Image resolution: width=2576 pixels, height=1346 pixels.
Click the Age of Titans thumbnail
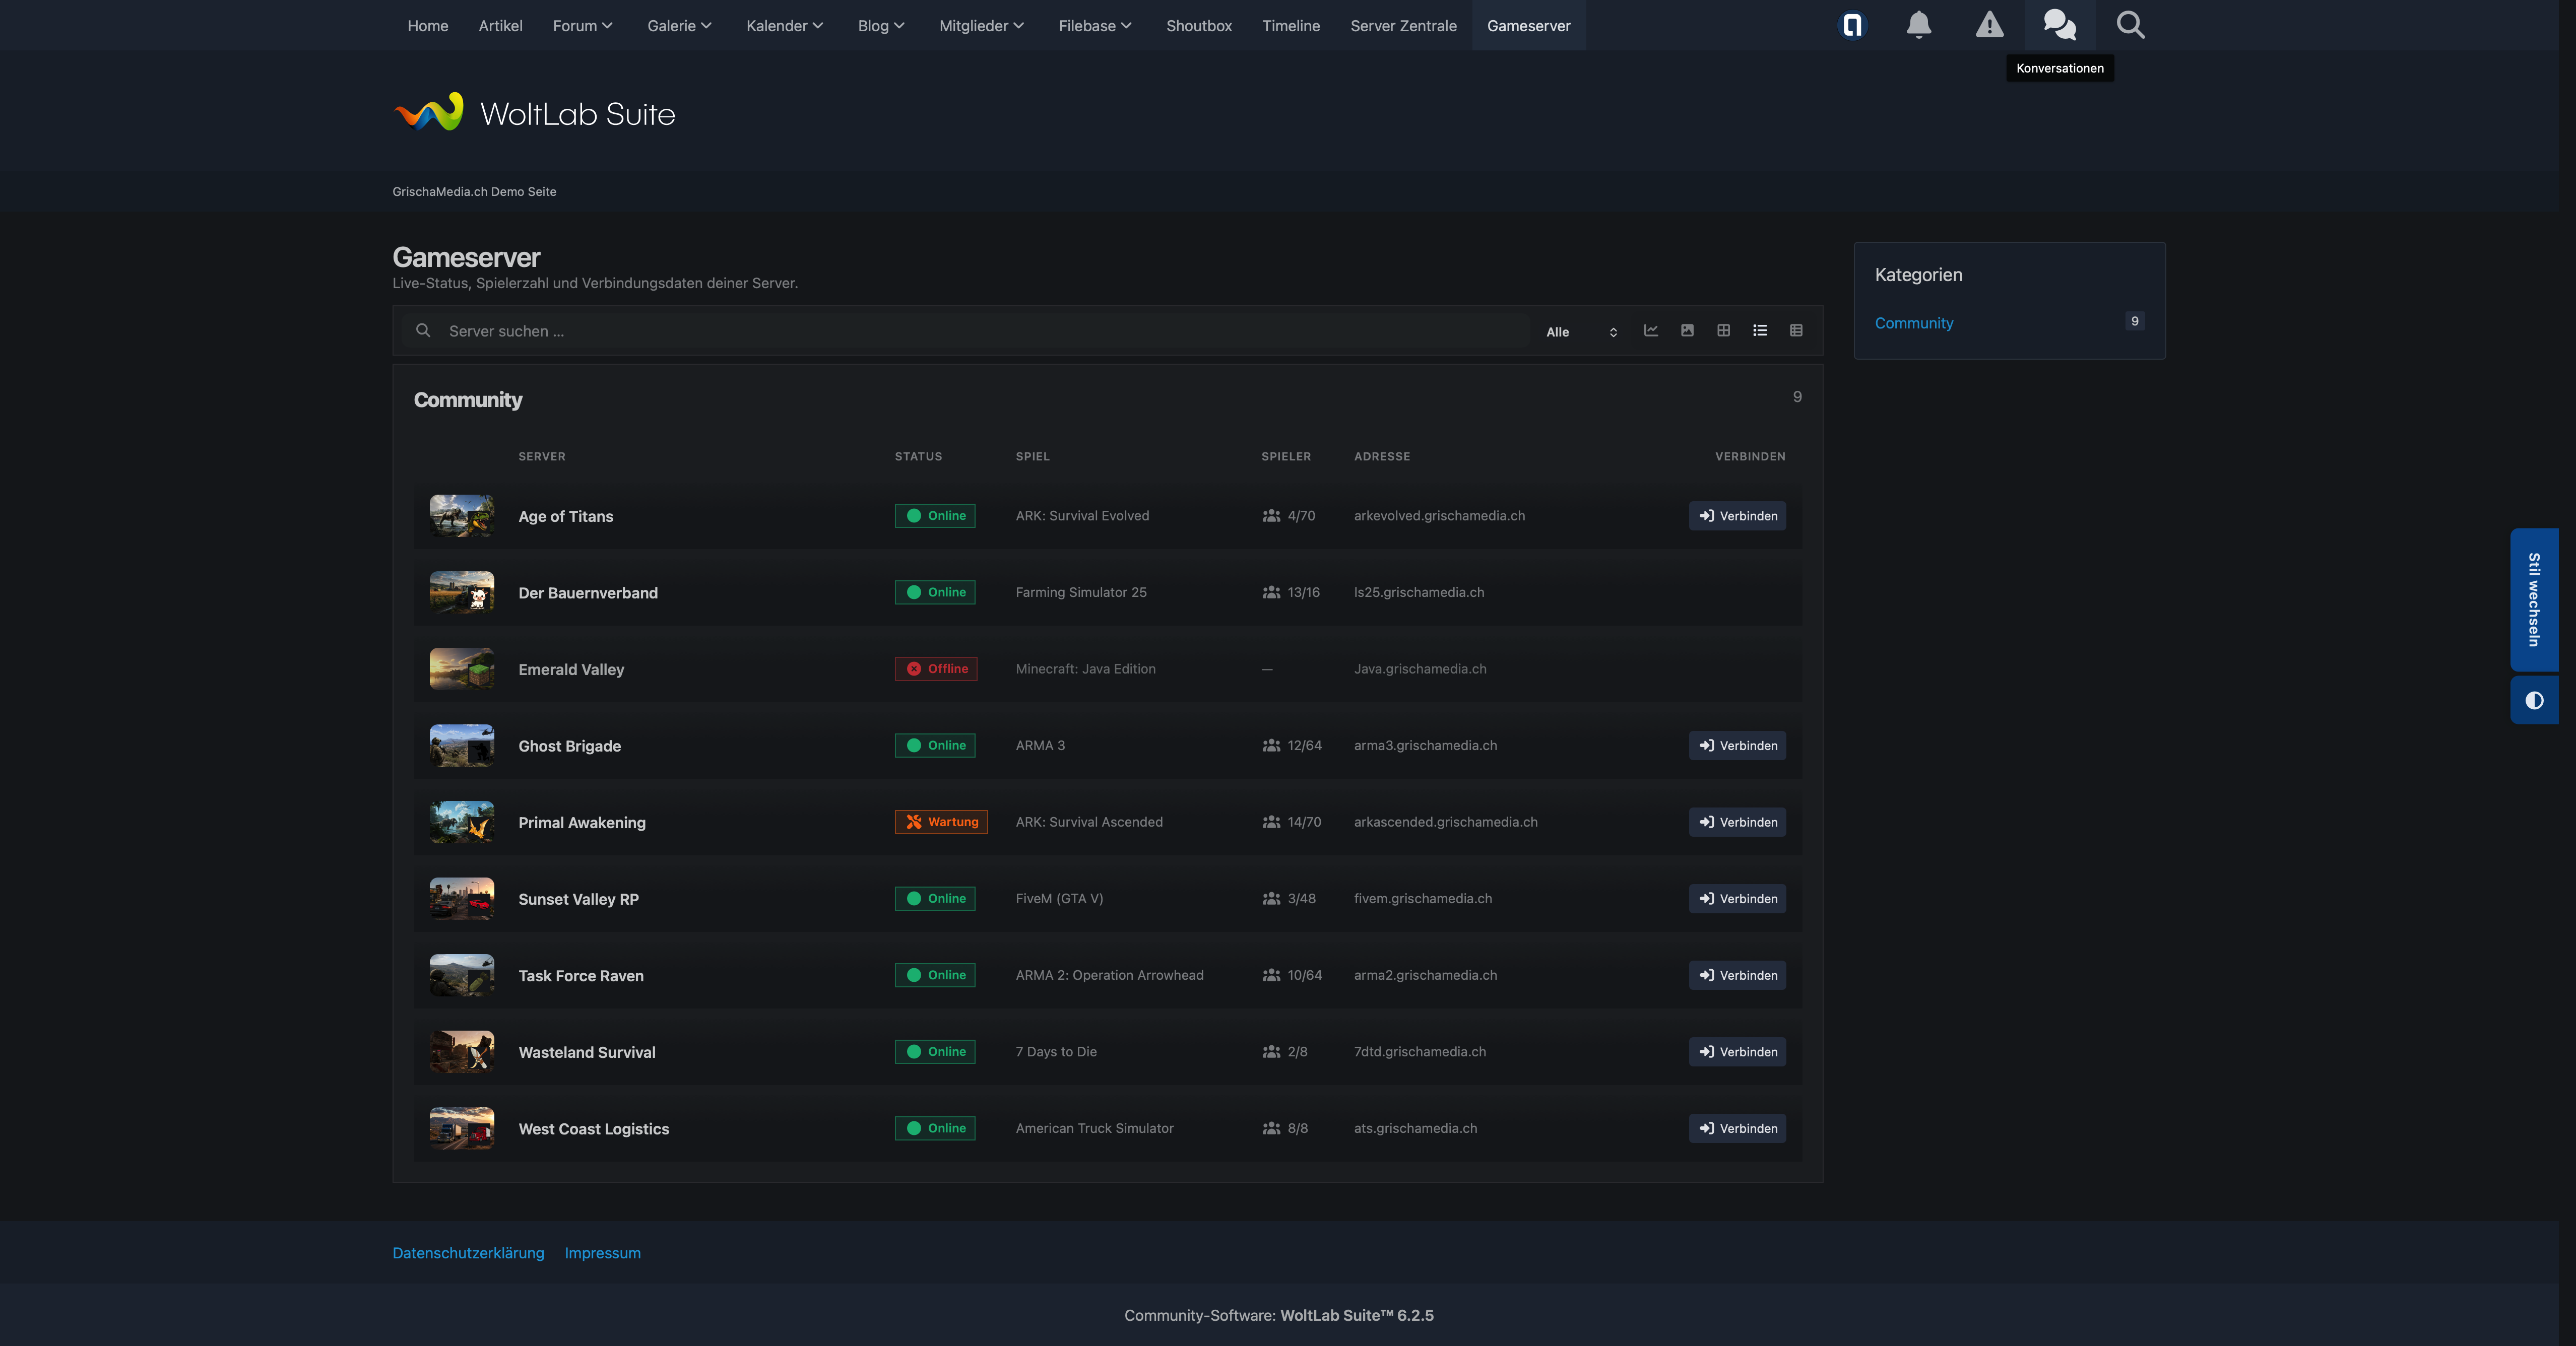click(462, 516)
